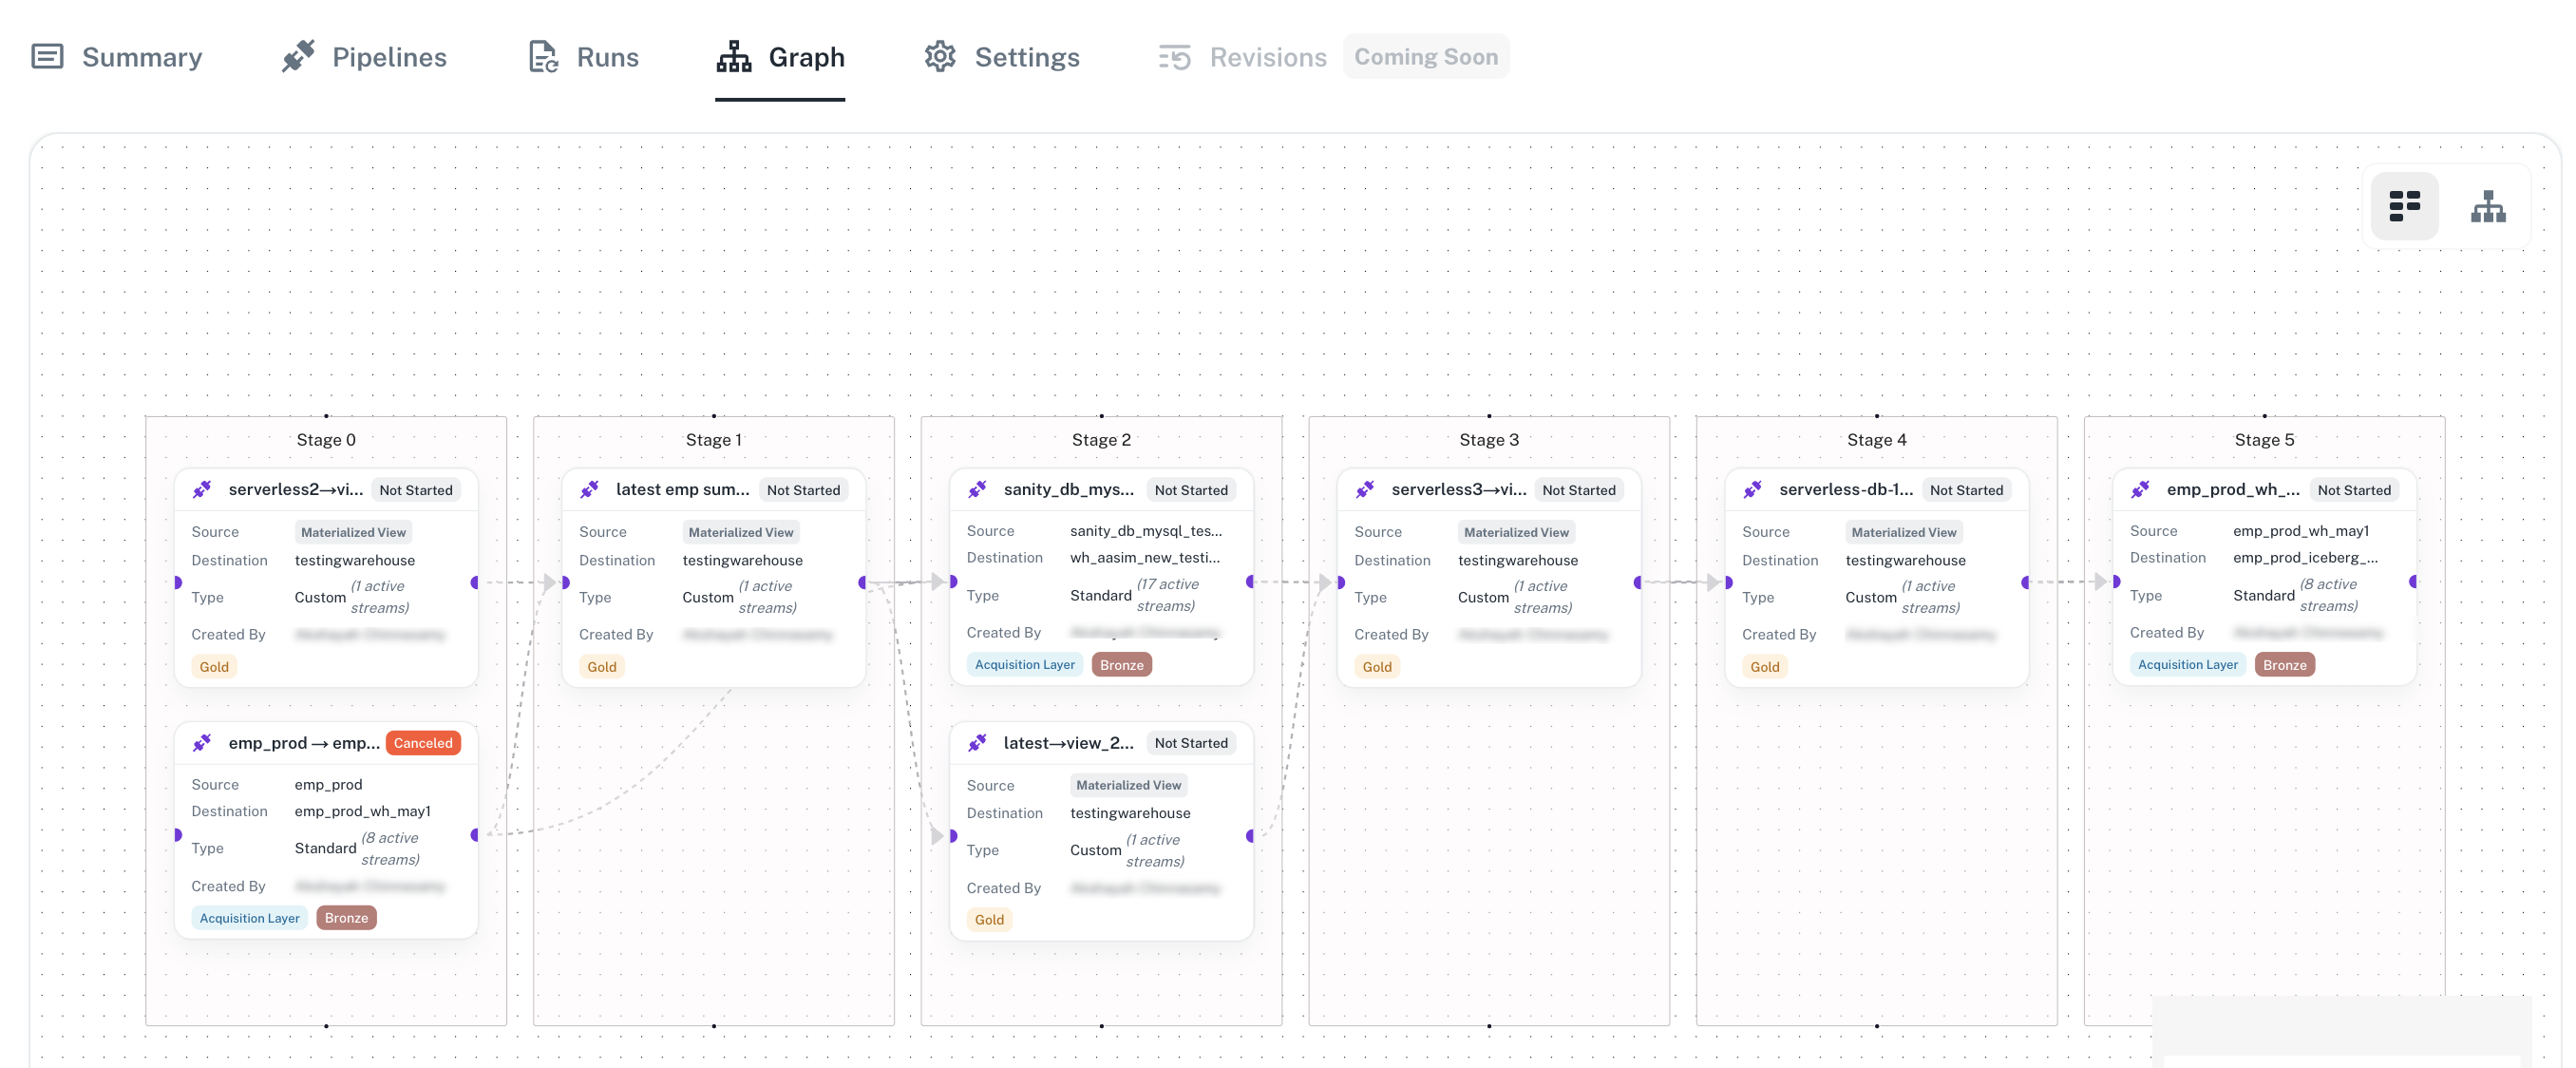The width and height of the screenshot is (2576, 1068).
Task: Open the serverless3→vi... pipeline title
Action: pos(1459,489)
